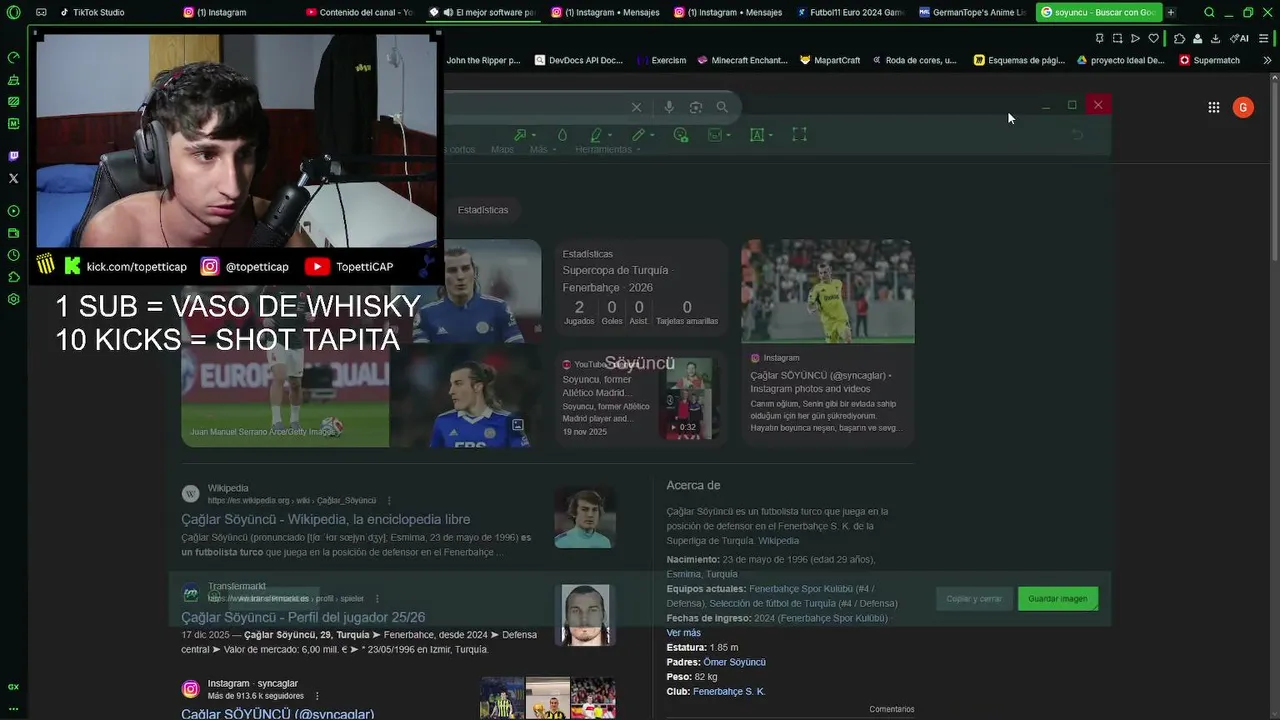1280x720 pixels.
Task: Click the capture full area selection icon
Action: pyautogui.click(x=799, y=135)
